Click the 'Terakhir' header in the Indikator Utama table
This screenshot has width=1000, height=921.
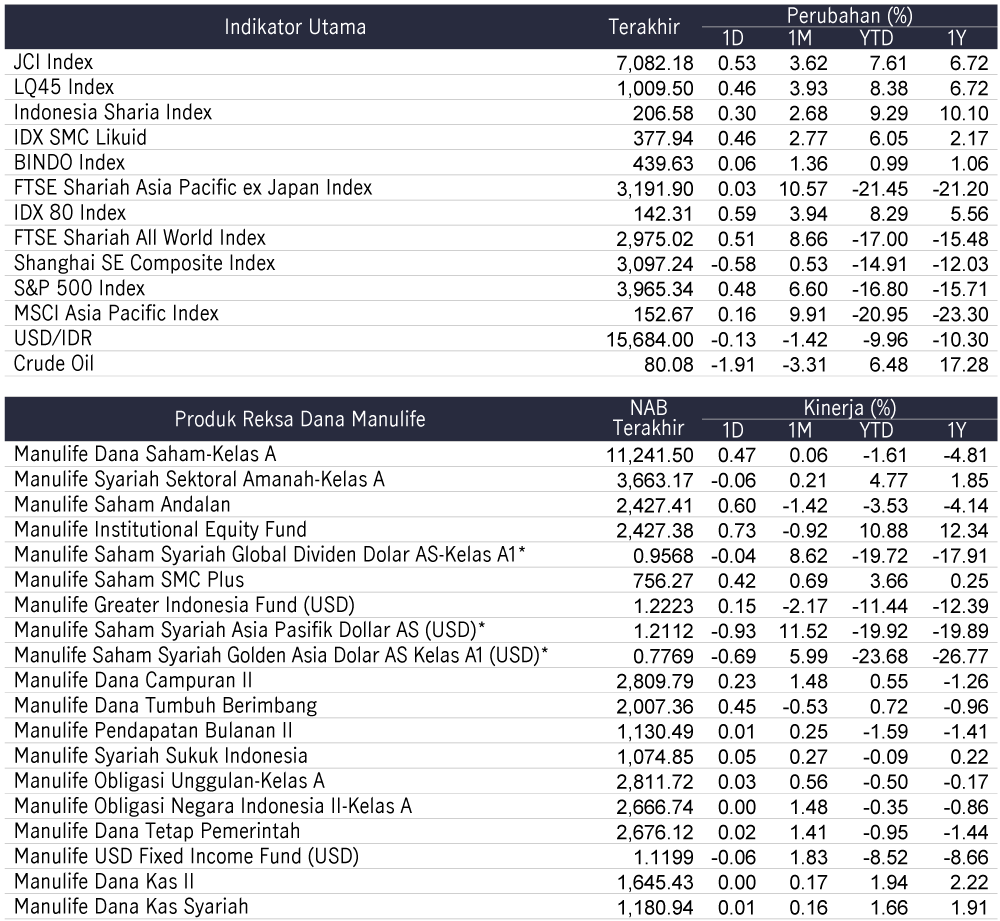click(644, 27)
